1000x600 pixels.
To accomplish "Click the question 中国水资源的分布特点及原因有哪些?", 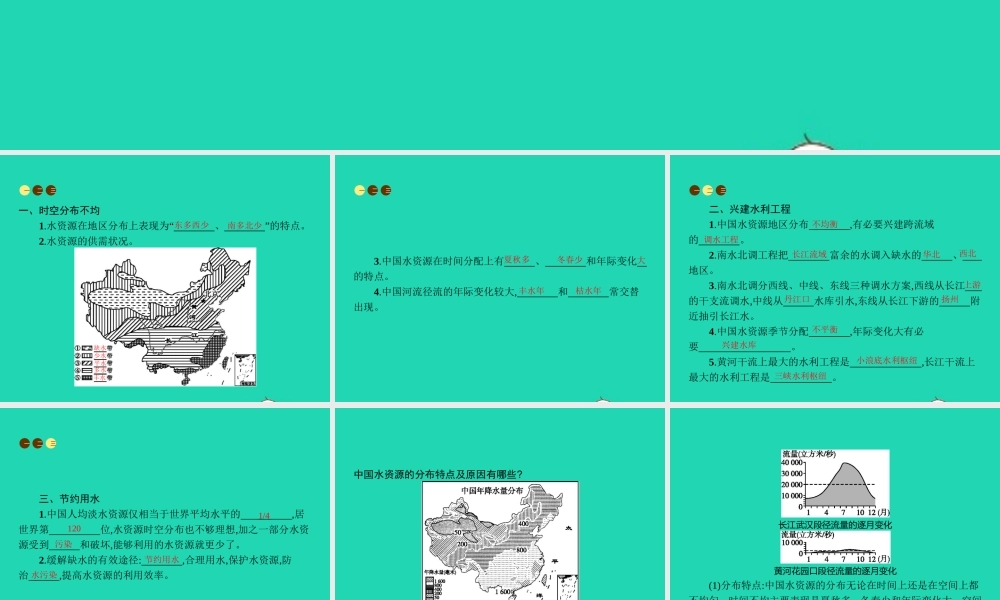I will coord(439,474).
